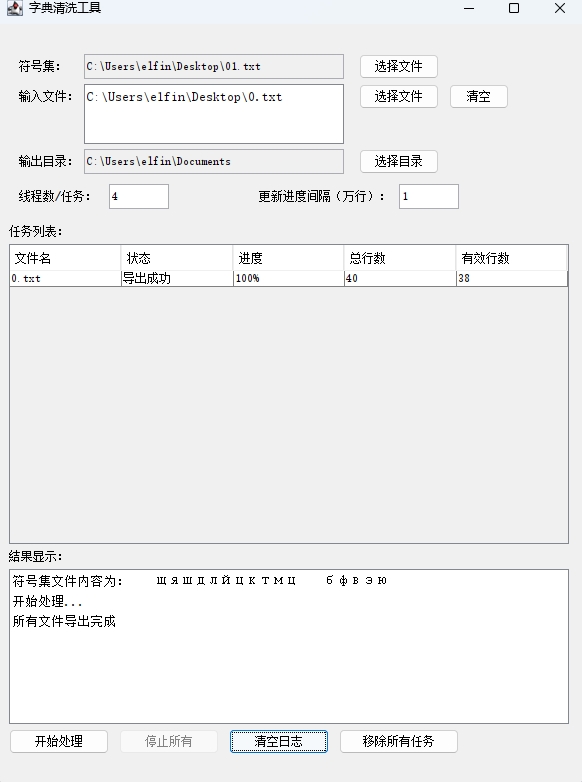The image size is (582, 782).
Task: Start processing with 开始处理 button
Action: point(59,741)
